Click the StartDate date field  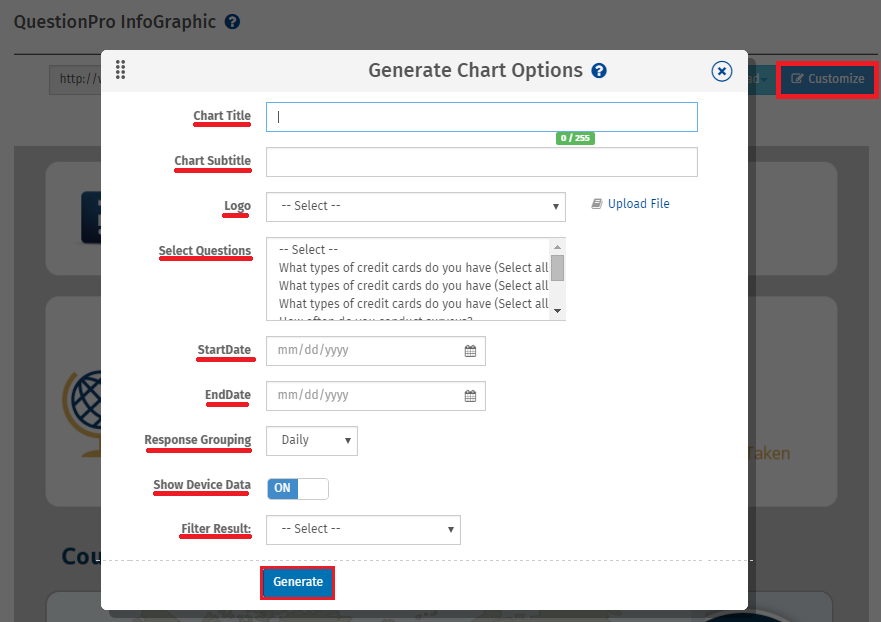click(375, 351)
